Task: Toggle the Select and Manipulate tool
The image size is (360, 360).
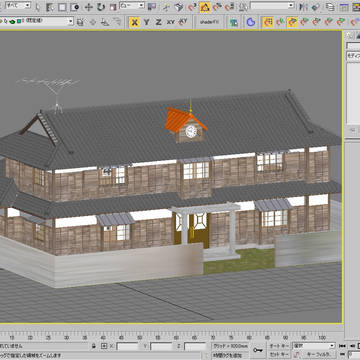Action: coord(166,6)
